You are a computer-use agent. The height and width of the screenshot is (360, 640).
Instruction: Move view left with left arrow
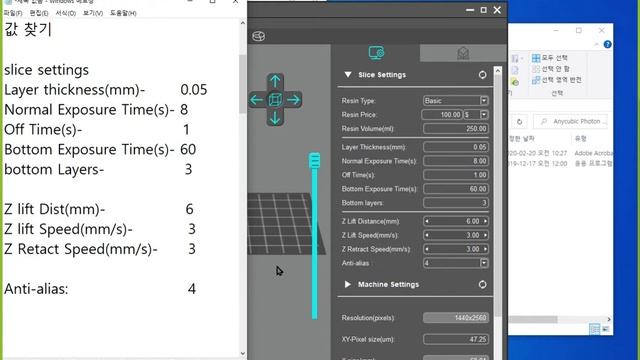click(x=257, y=100)
